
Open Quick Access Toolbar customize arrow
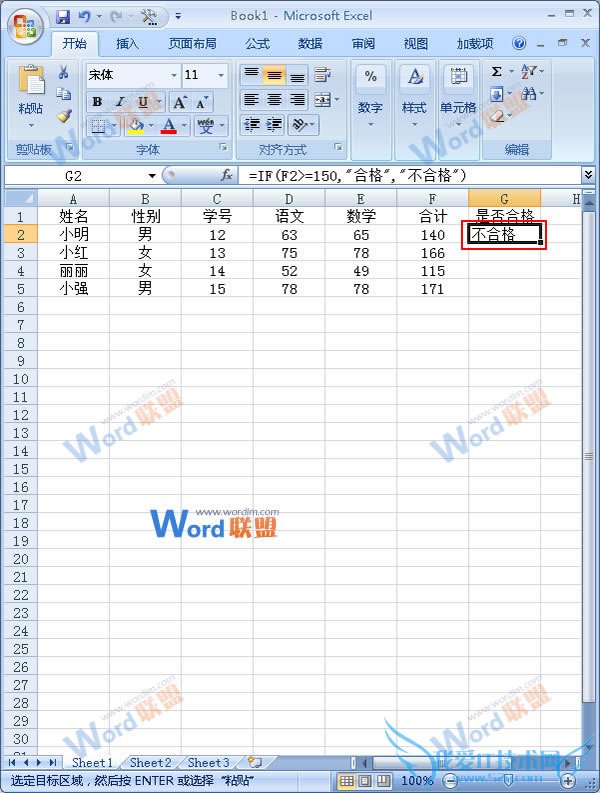[178, 16]
